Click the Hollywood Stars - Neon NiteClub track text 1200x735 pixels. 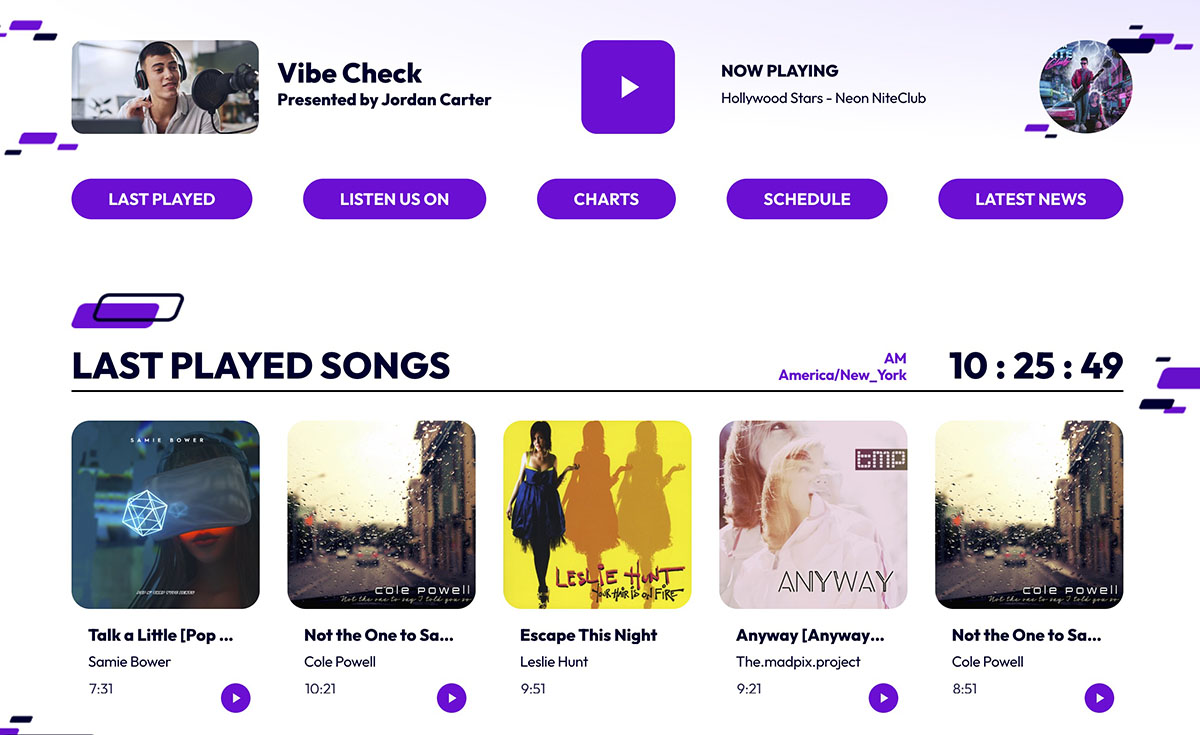pyautogui.click(x=823, y=98)
